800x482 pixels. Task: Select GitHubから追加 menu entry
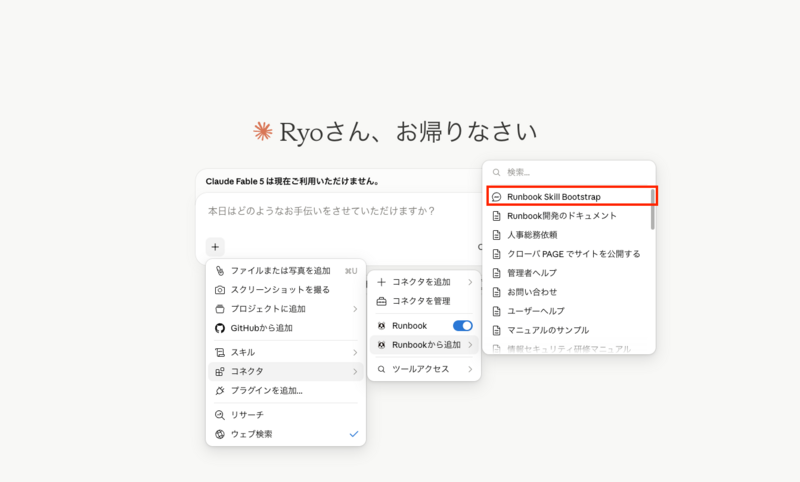coord(286,328)
